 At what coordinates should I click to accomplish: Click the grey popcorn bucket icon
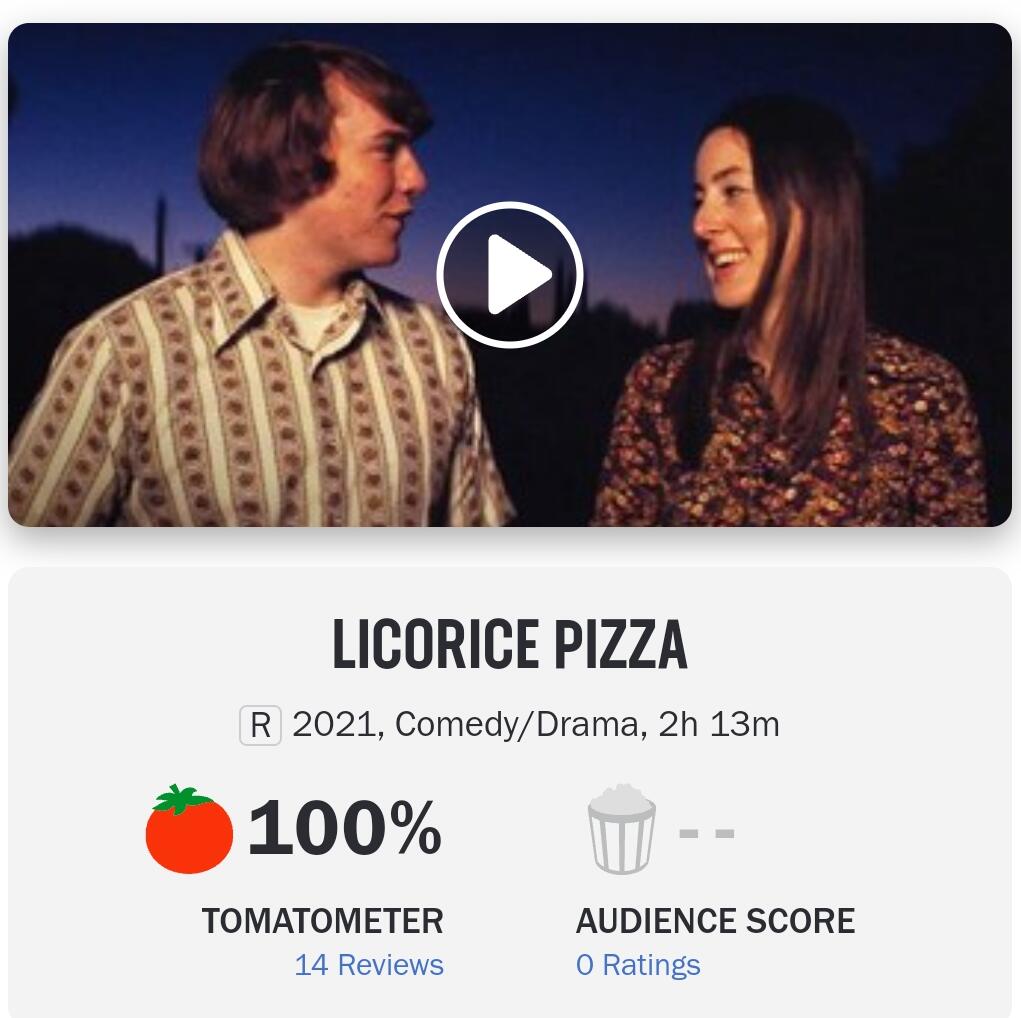(x=621, y=830)
